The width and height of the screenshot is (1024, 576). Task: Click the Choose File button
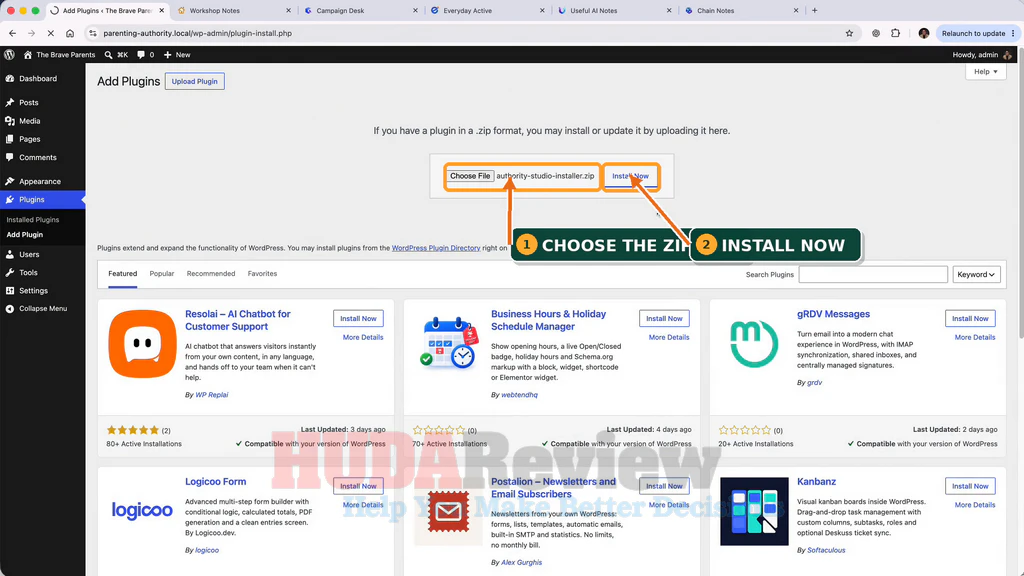tap(470, 176)
